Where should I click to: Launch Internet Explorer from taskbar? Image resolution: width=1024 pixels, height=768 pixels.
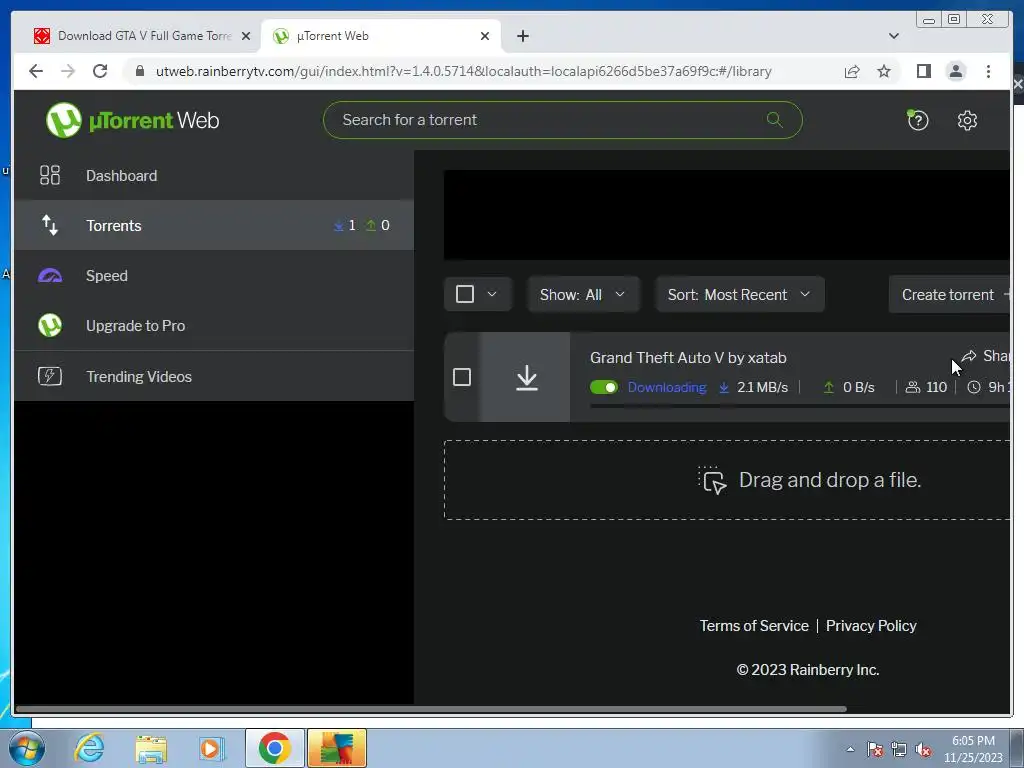point(89,748)
